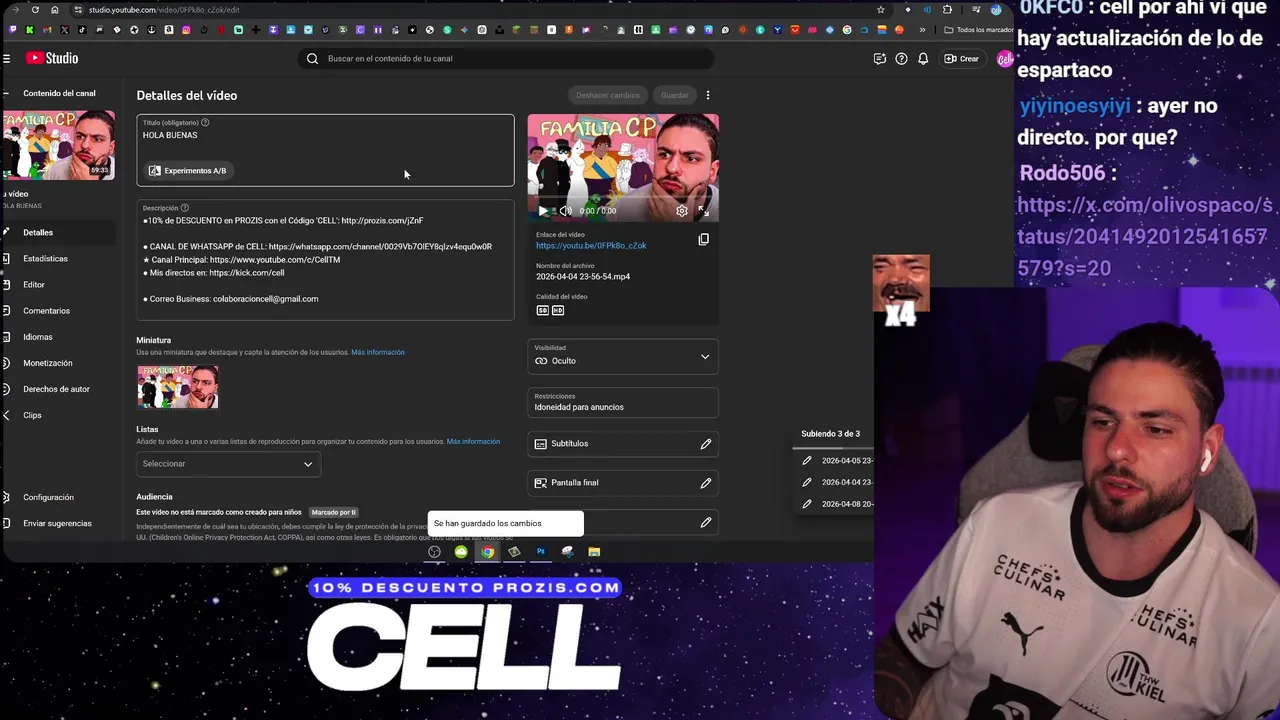Click the search magnifier icon

pos(312,58)
